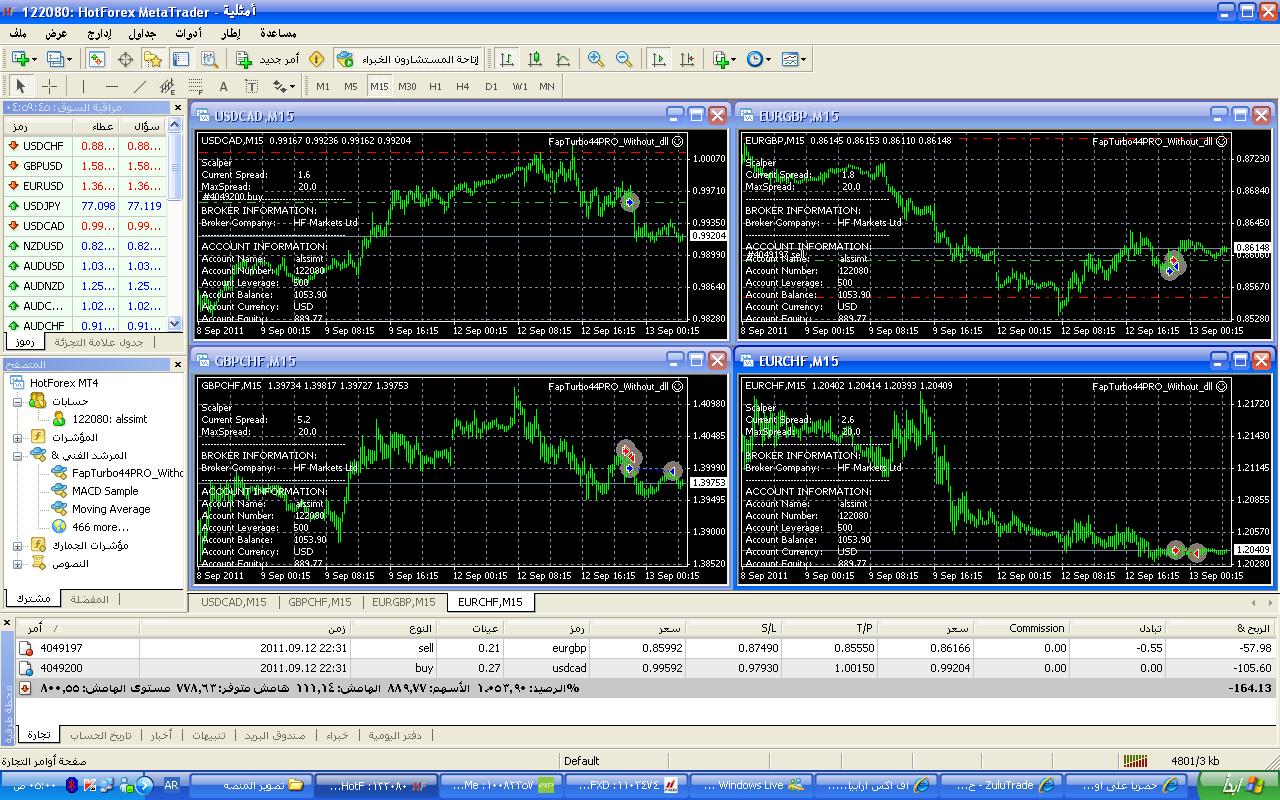Image resolution: width=1280 pixels, height=800 pixels.
Task: Expand the النصوص scripts tree node
Action: 18,563
